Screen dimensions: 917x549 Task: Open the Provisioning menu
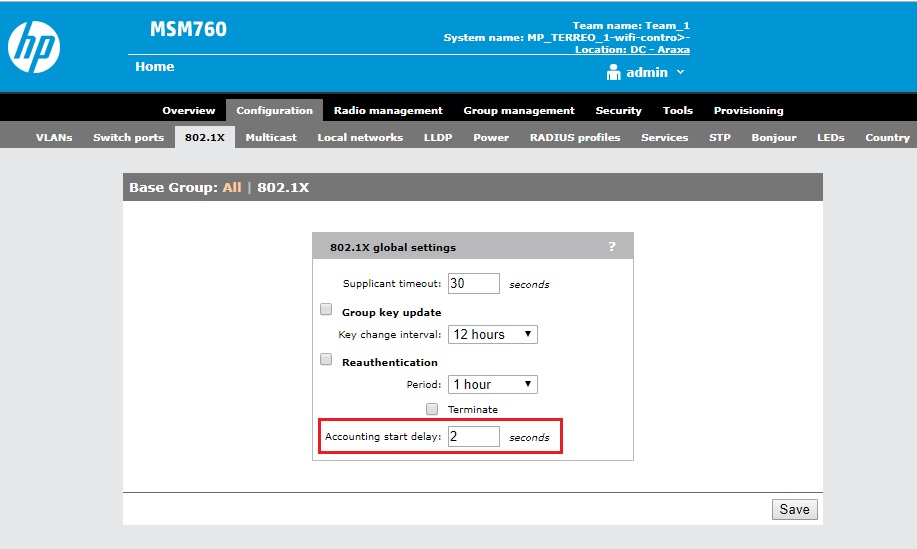(x=749, y=111)
